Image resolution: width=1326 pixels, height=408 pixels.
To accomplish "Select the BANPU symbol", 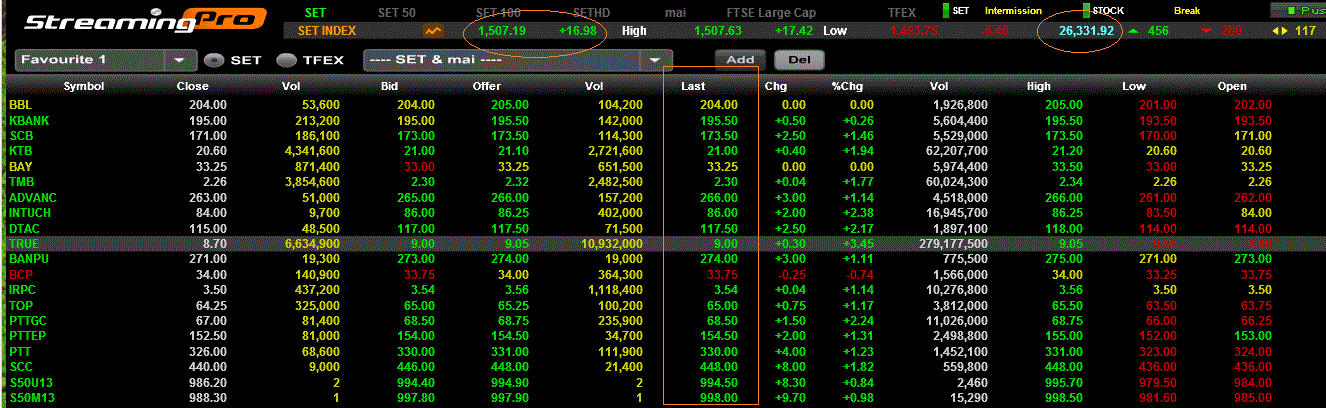I will click(x=29, y=258).
